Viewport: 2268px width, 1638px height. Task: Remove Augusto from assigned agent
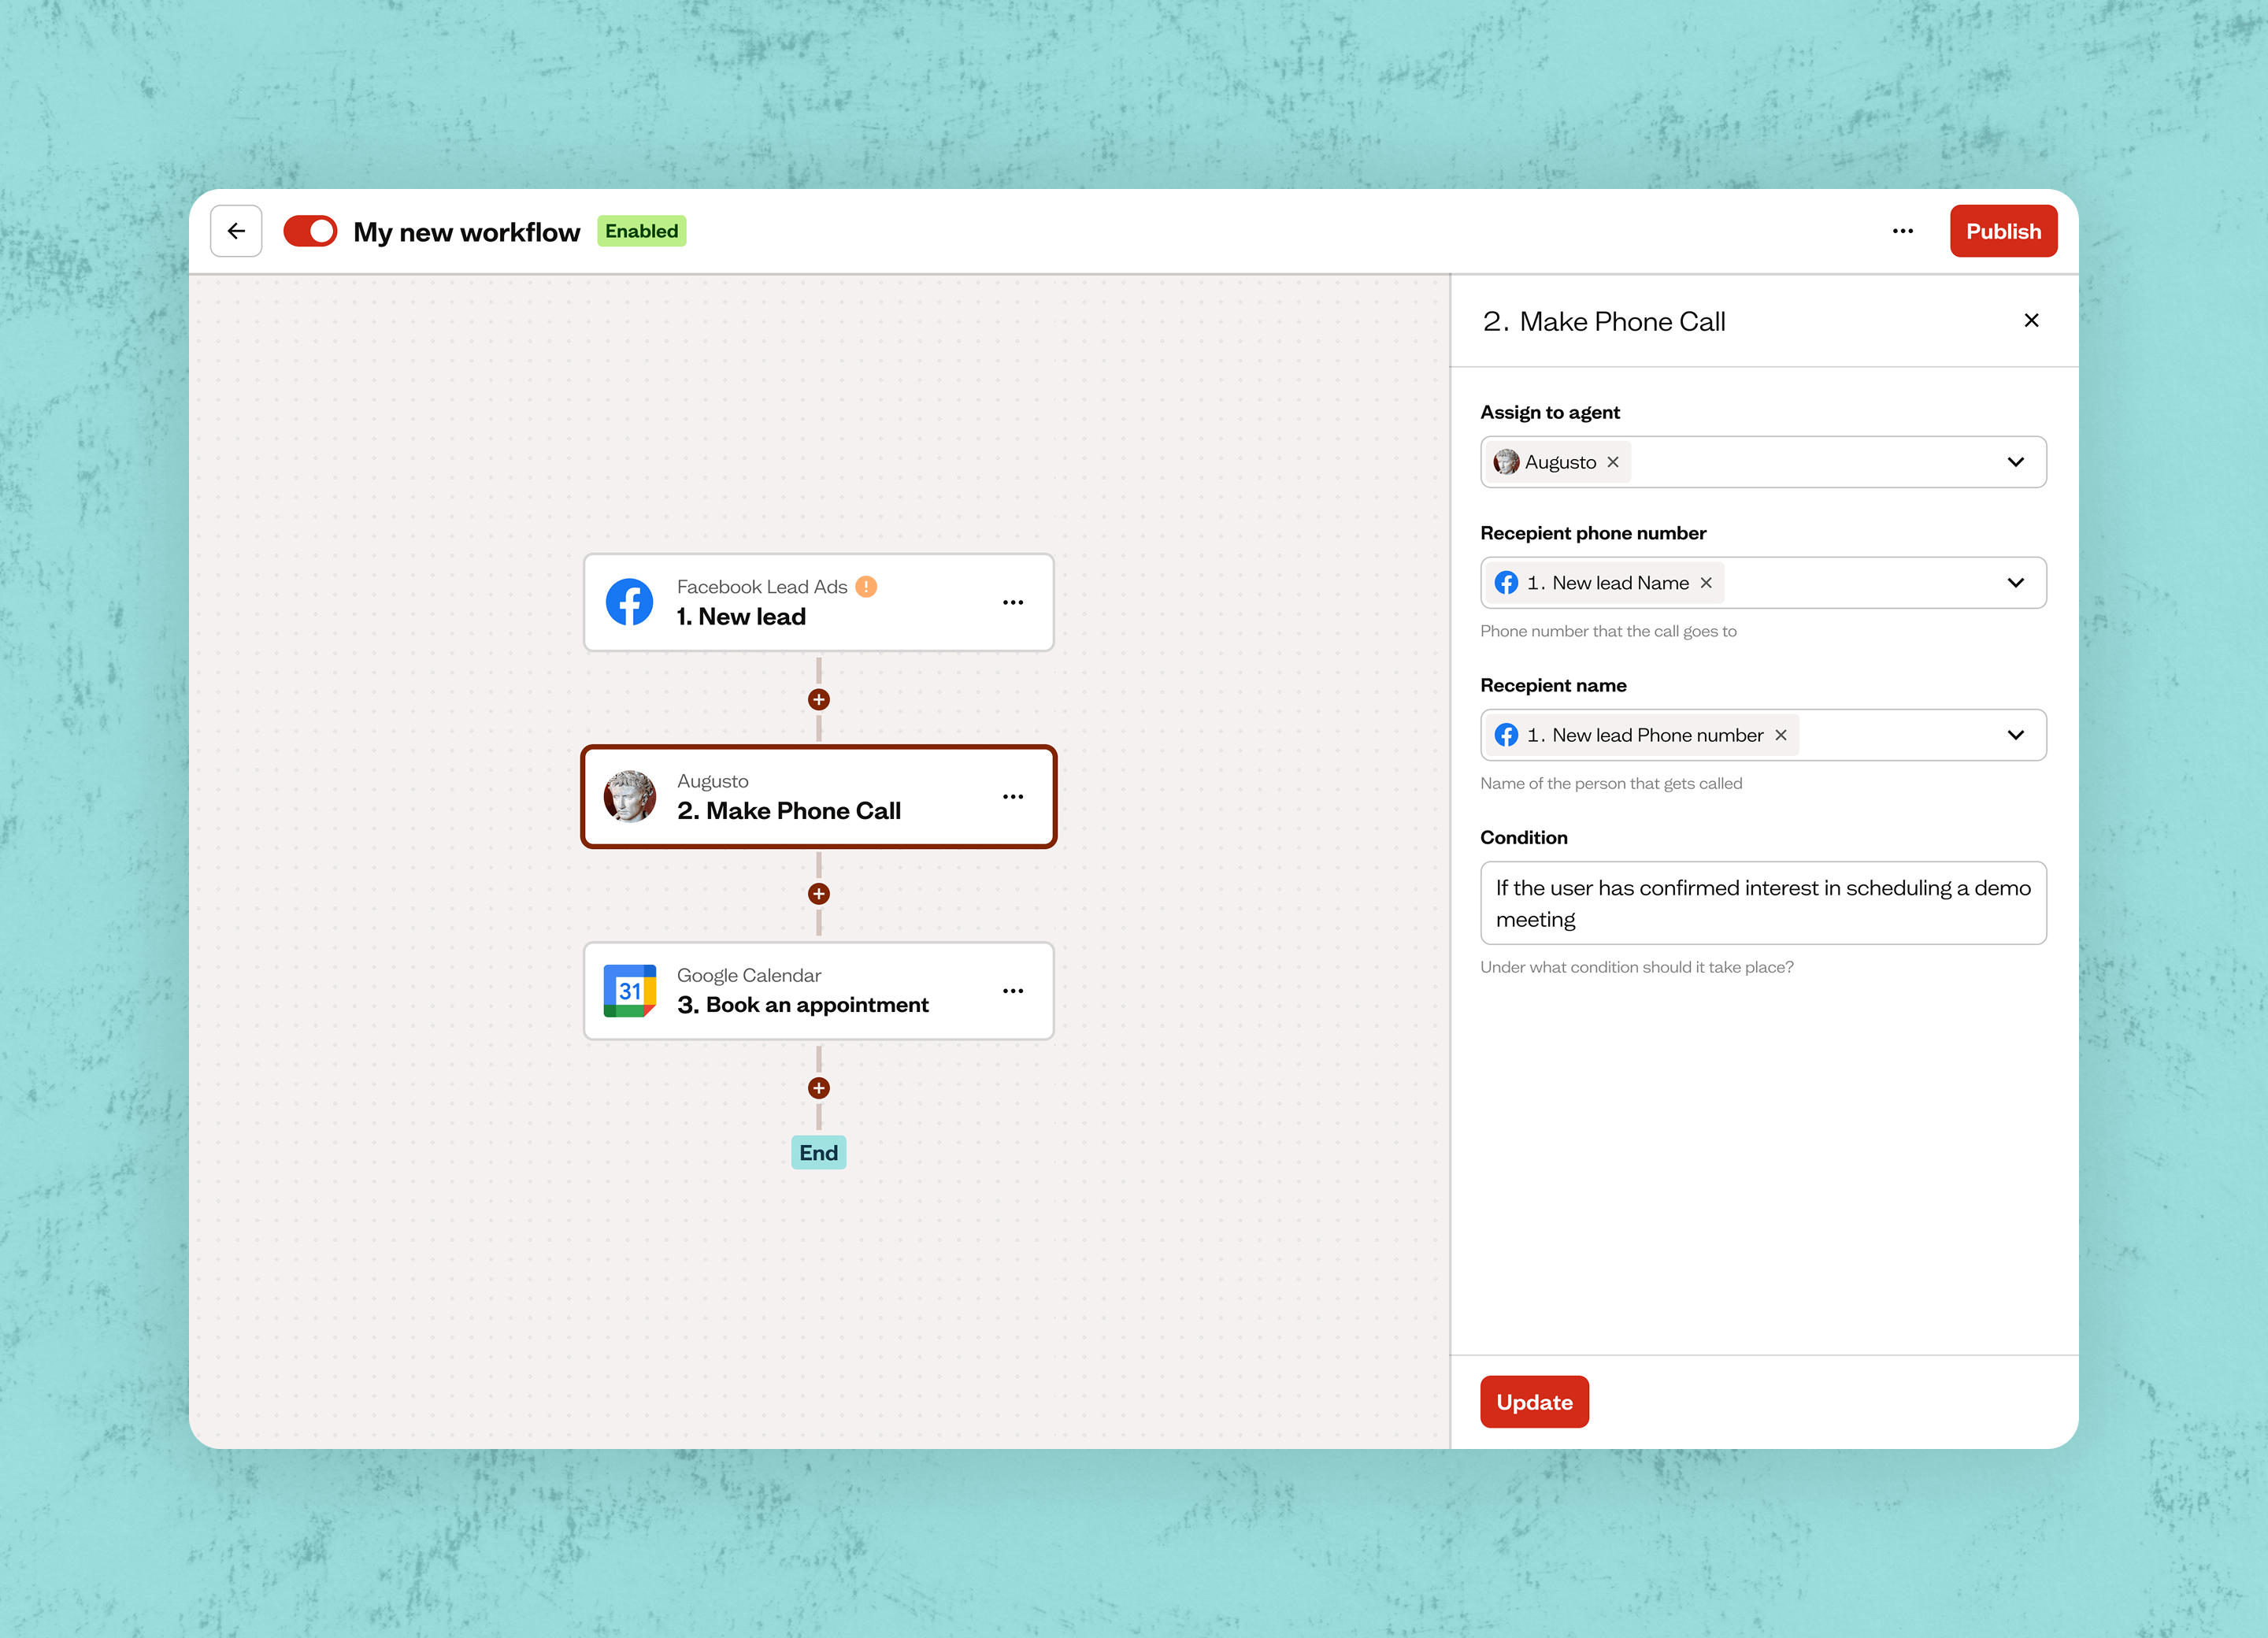click(1612, 462)
